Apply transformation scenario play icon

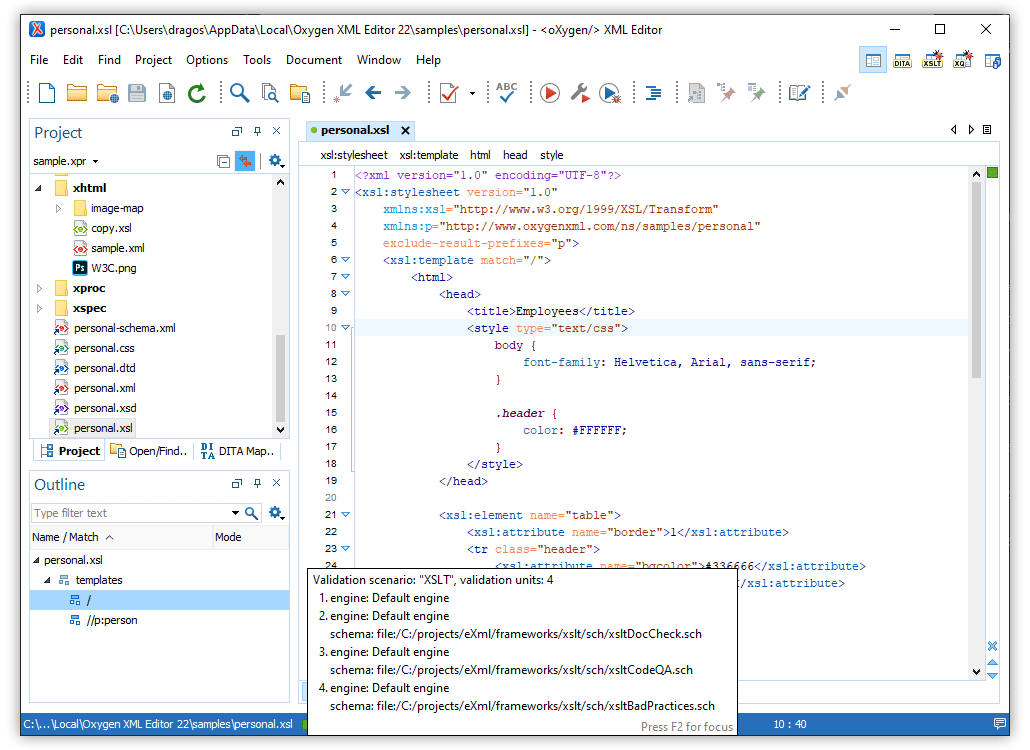[550, 93]
